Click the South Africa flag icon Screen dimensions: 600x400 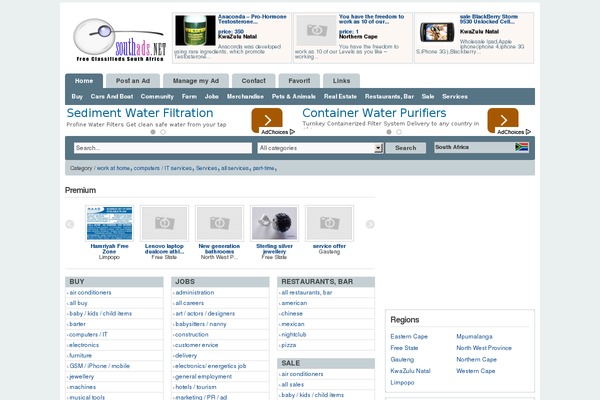coord(521,147)
